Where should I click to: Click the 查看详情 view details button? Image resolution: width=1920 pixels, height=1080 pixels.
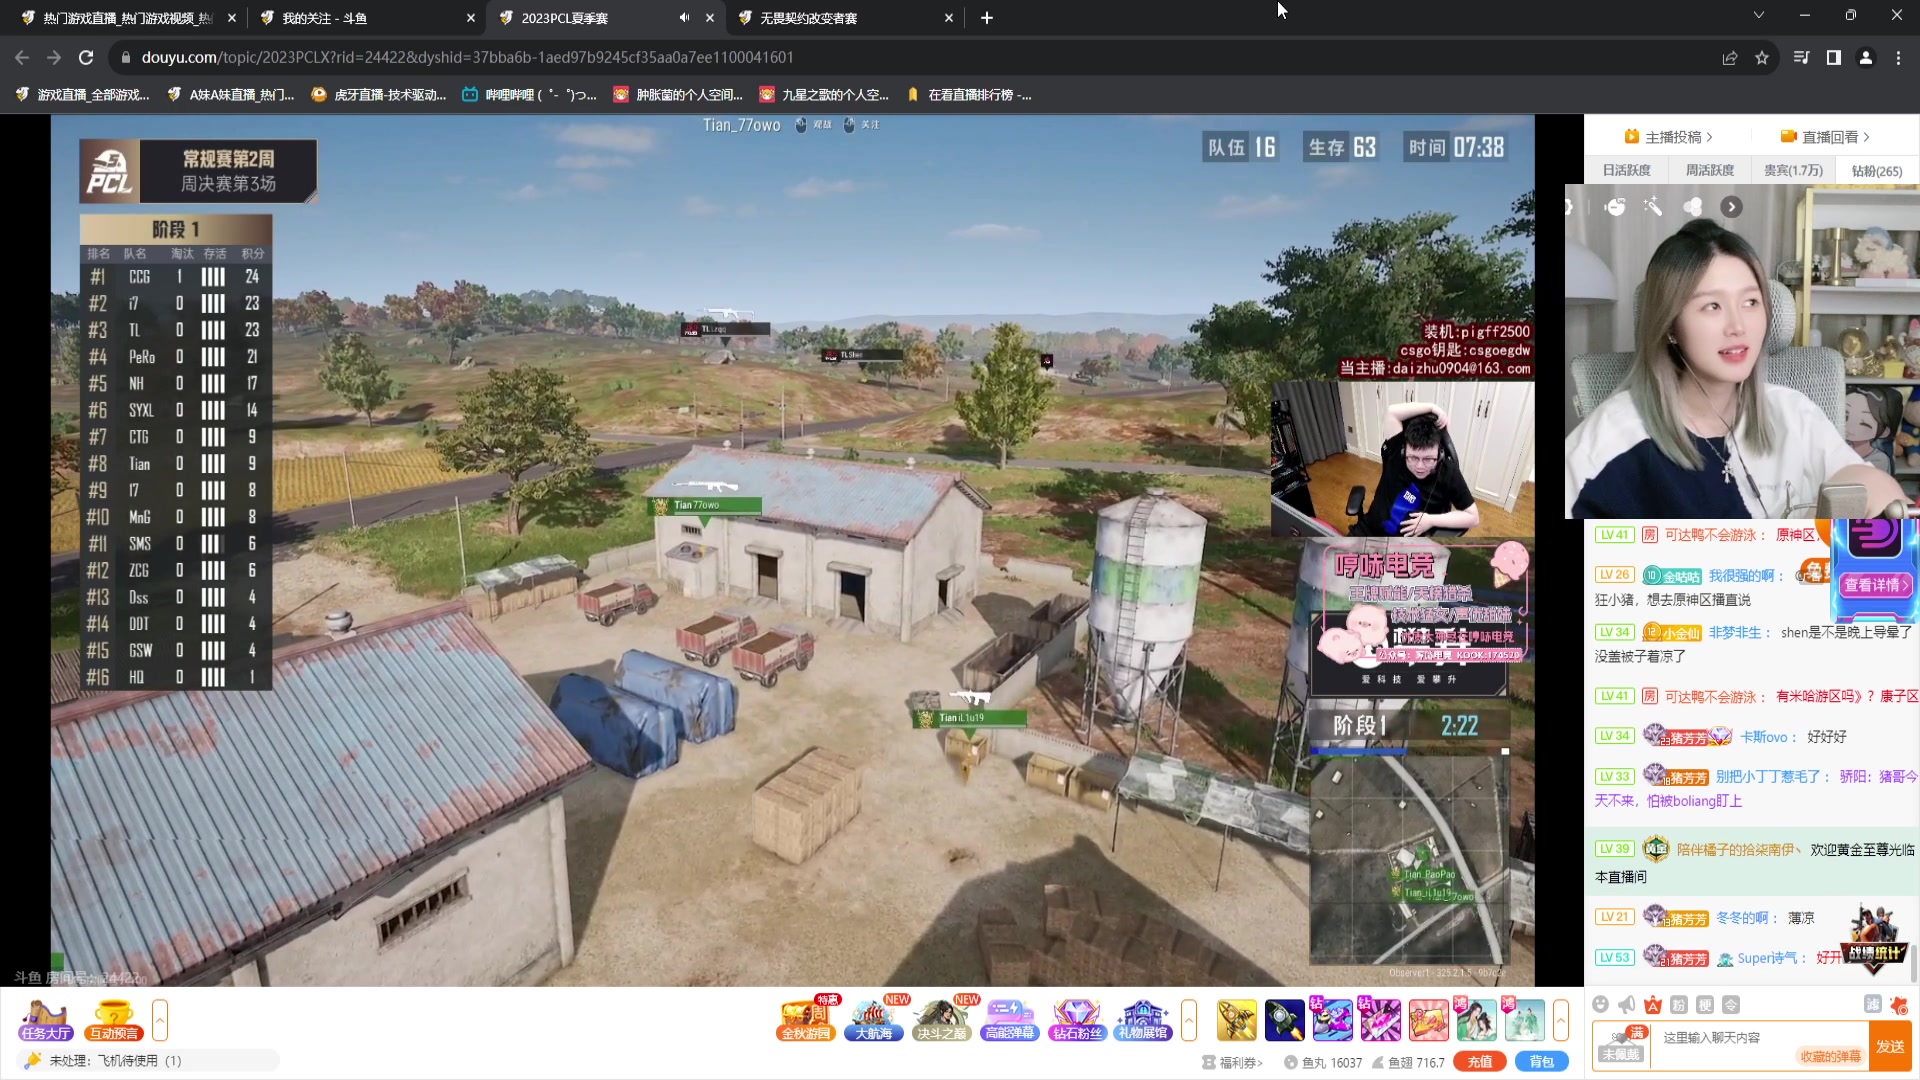pyautogui.click(x=1877, y=585)
